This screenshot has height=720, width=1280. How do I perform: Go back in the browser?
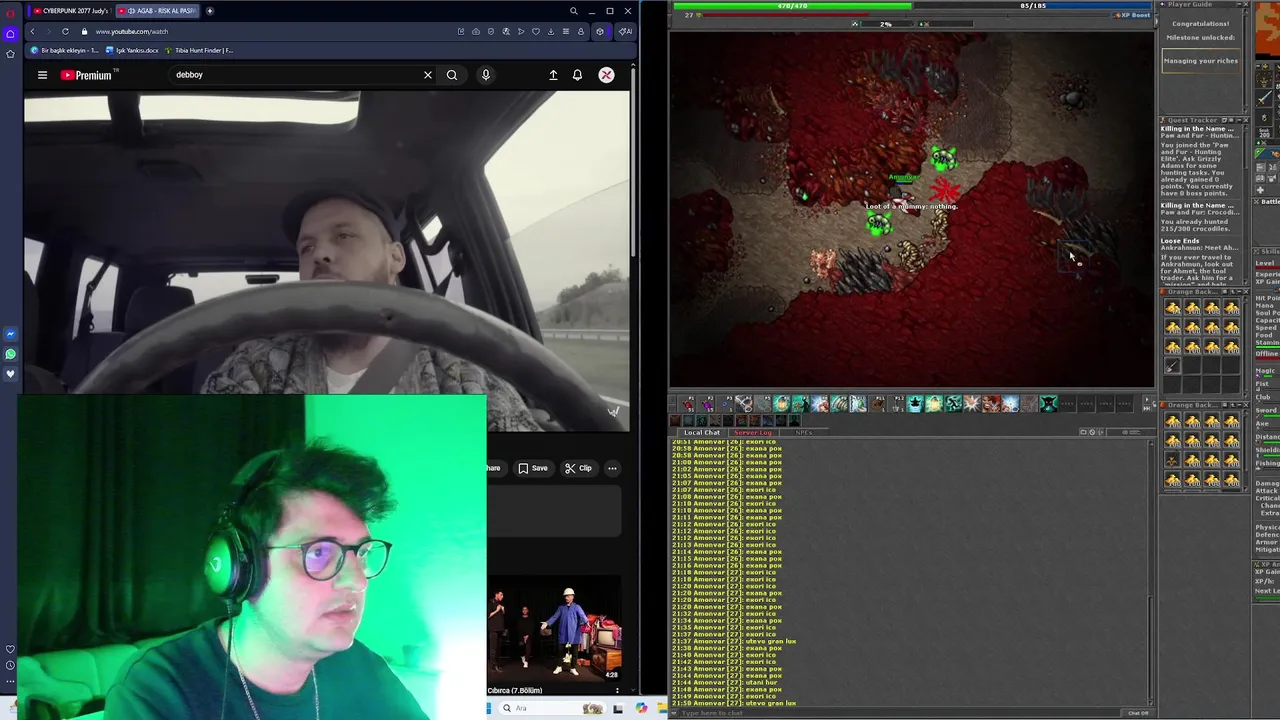tap(32, 31)
